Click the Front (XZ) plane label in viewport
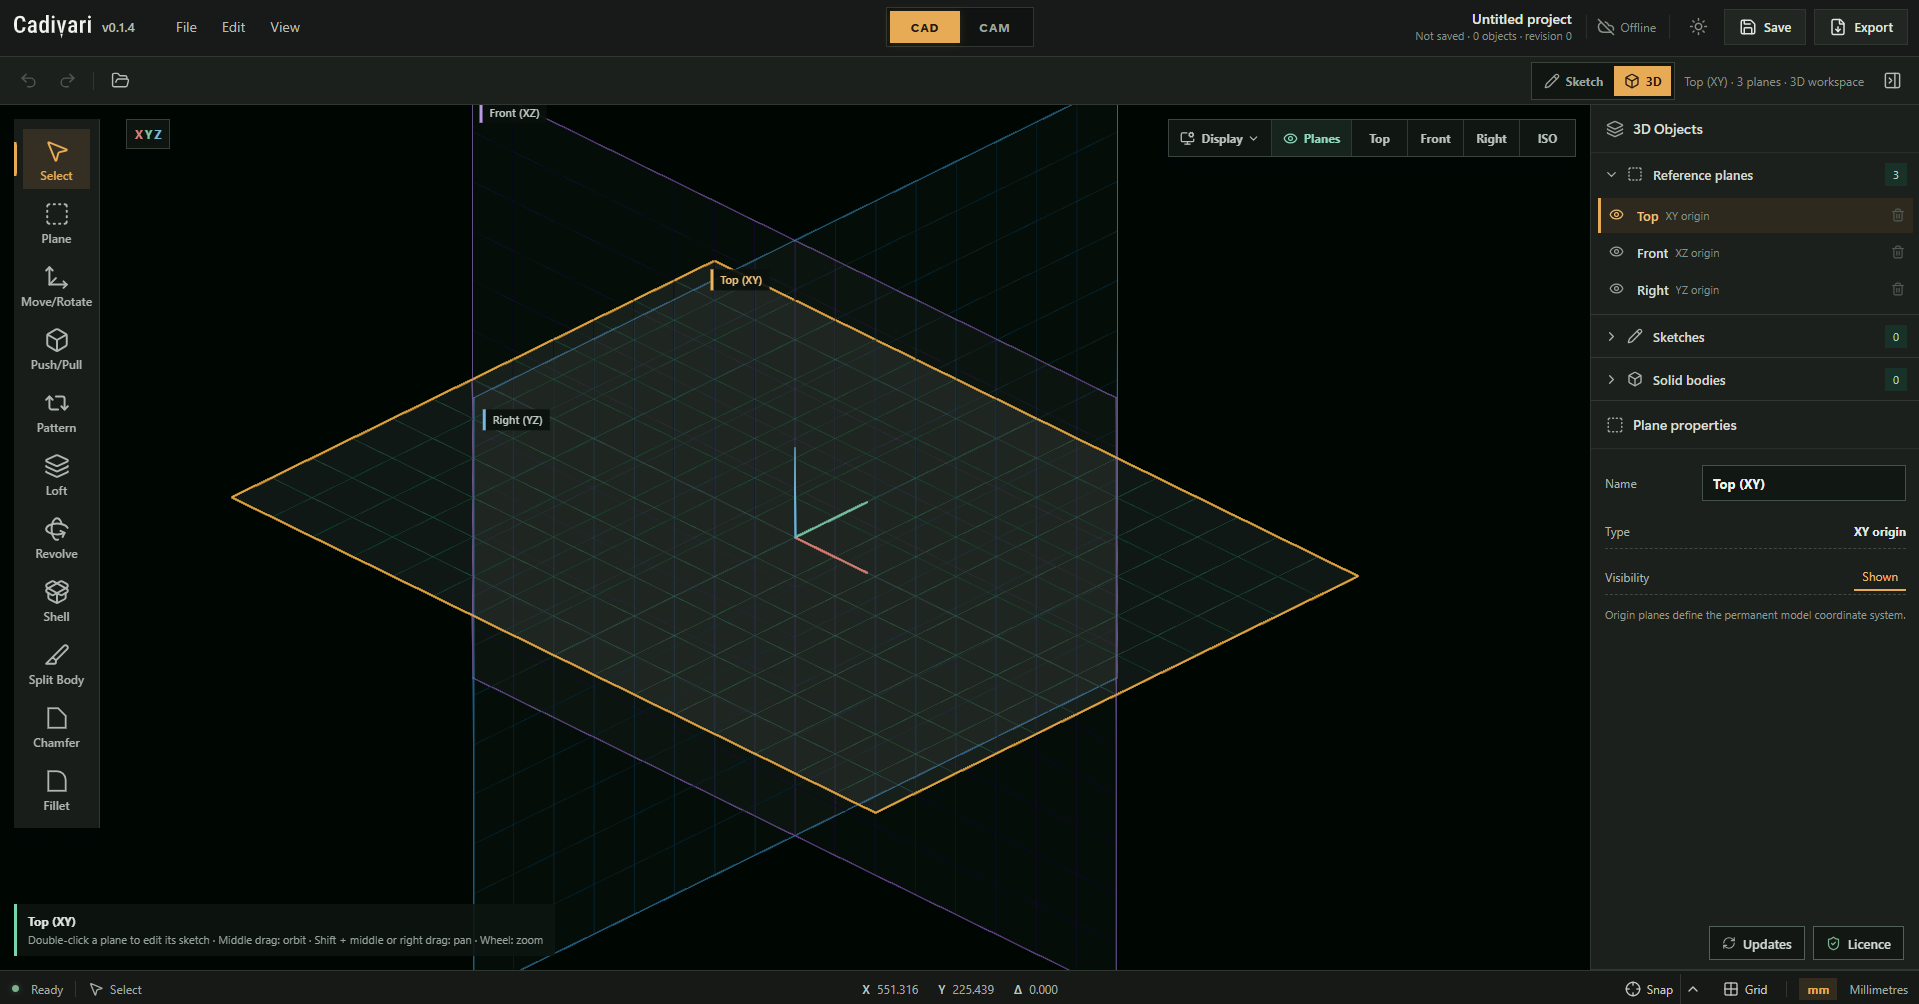The width and height of the screenshot is (1919, 1004). [x=513, y=113]
